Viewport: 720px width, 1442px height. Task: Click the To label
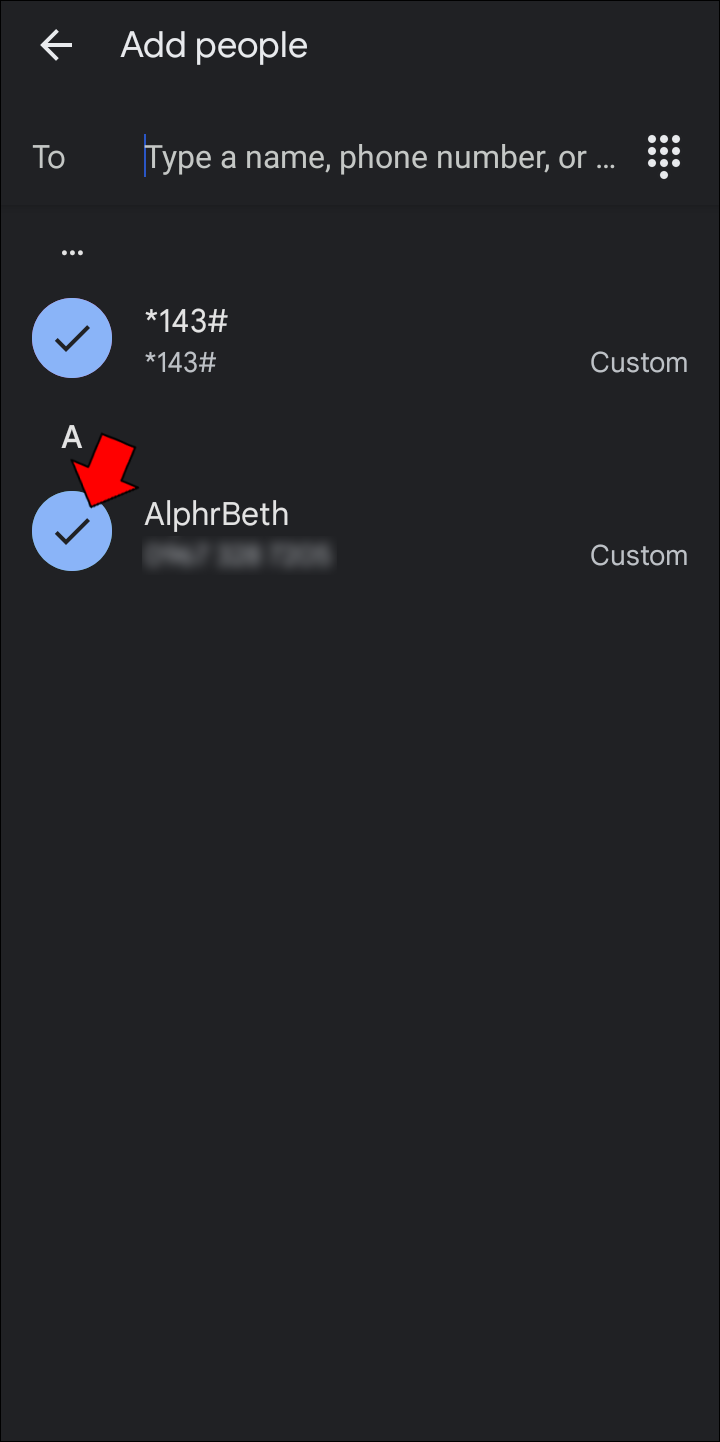click(49, 157)
